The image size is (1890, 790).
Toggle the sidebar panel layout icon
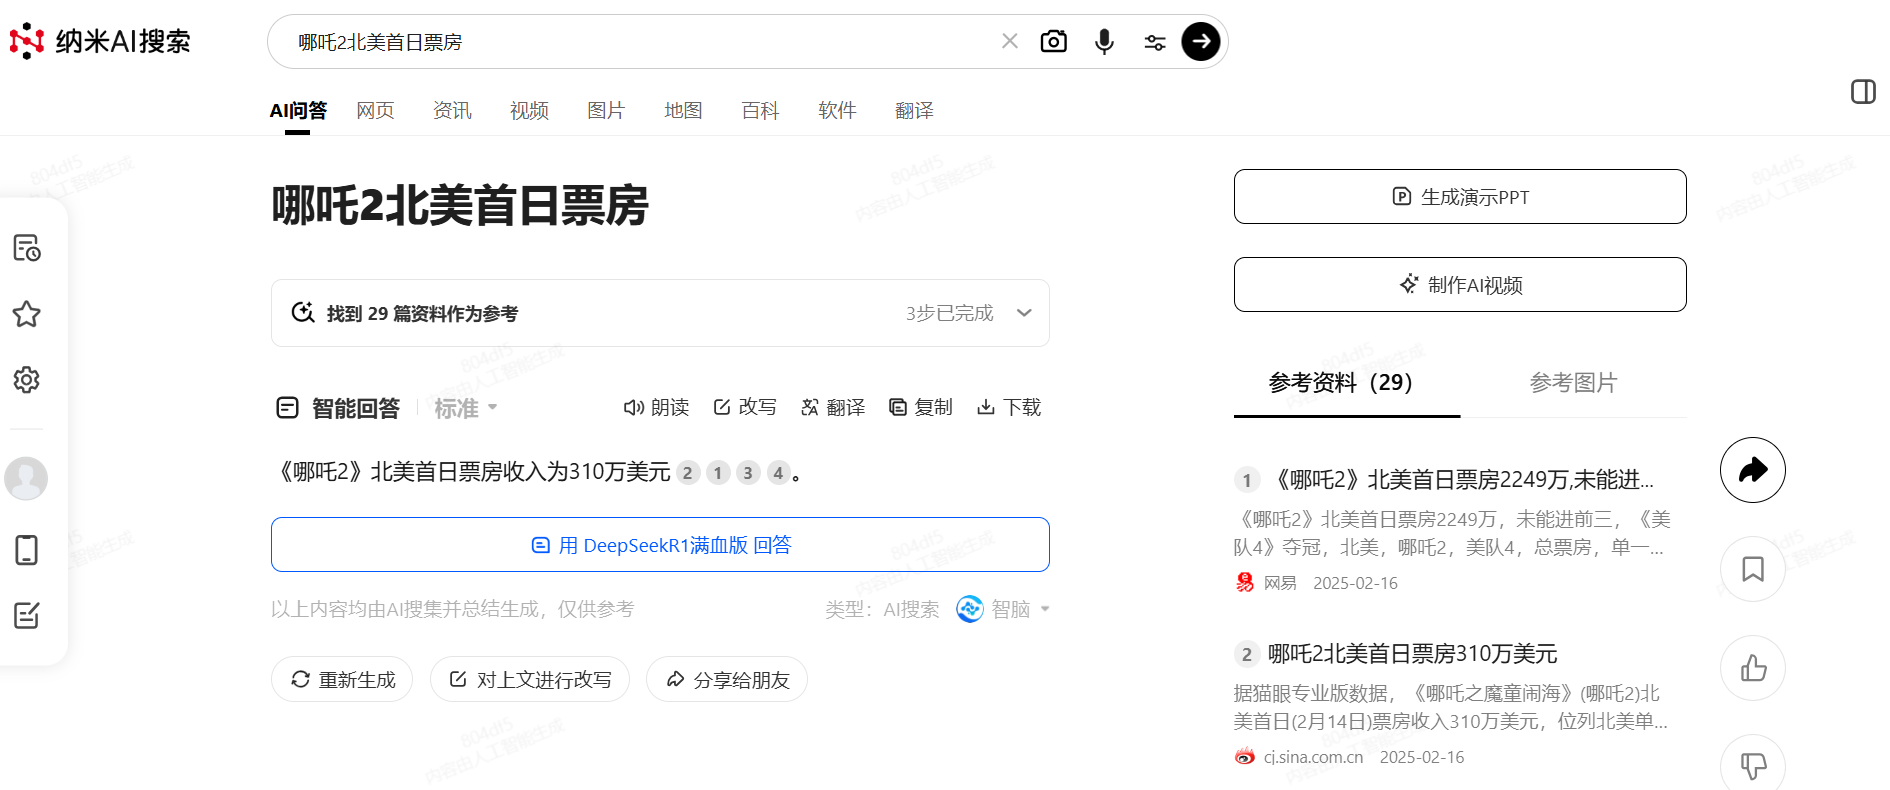(x=1863, y=92)
